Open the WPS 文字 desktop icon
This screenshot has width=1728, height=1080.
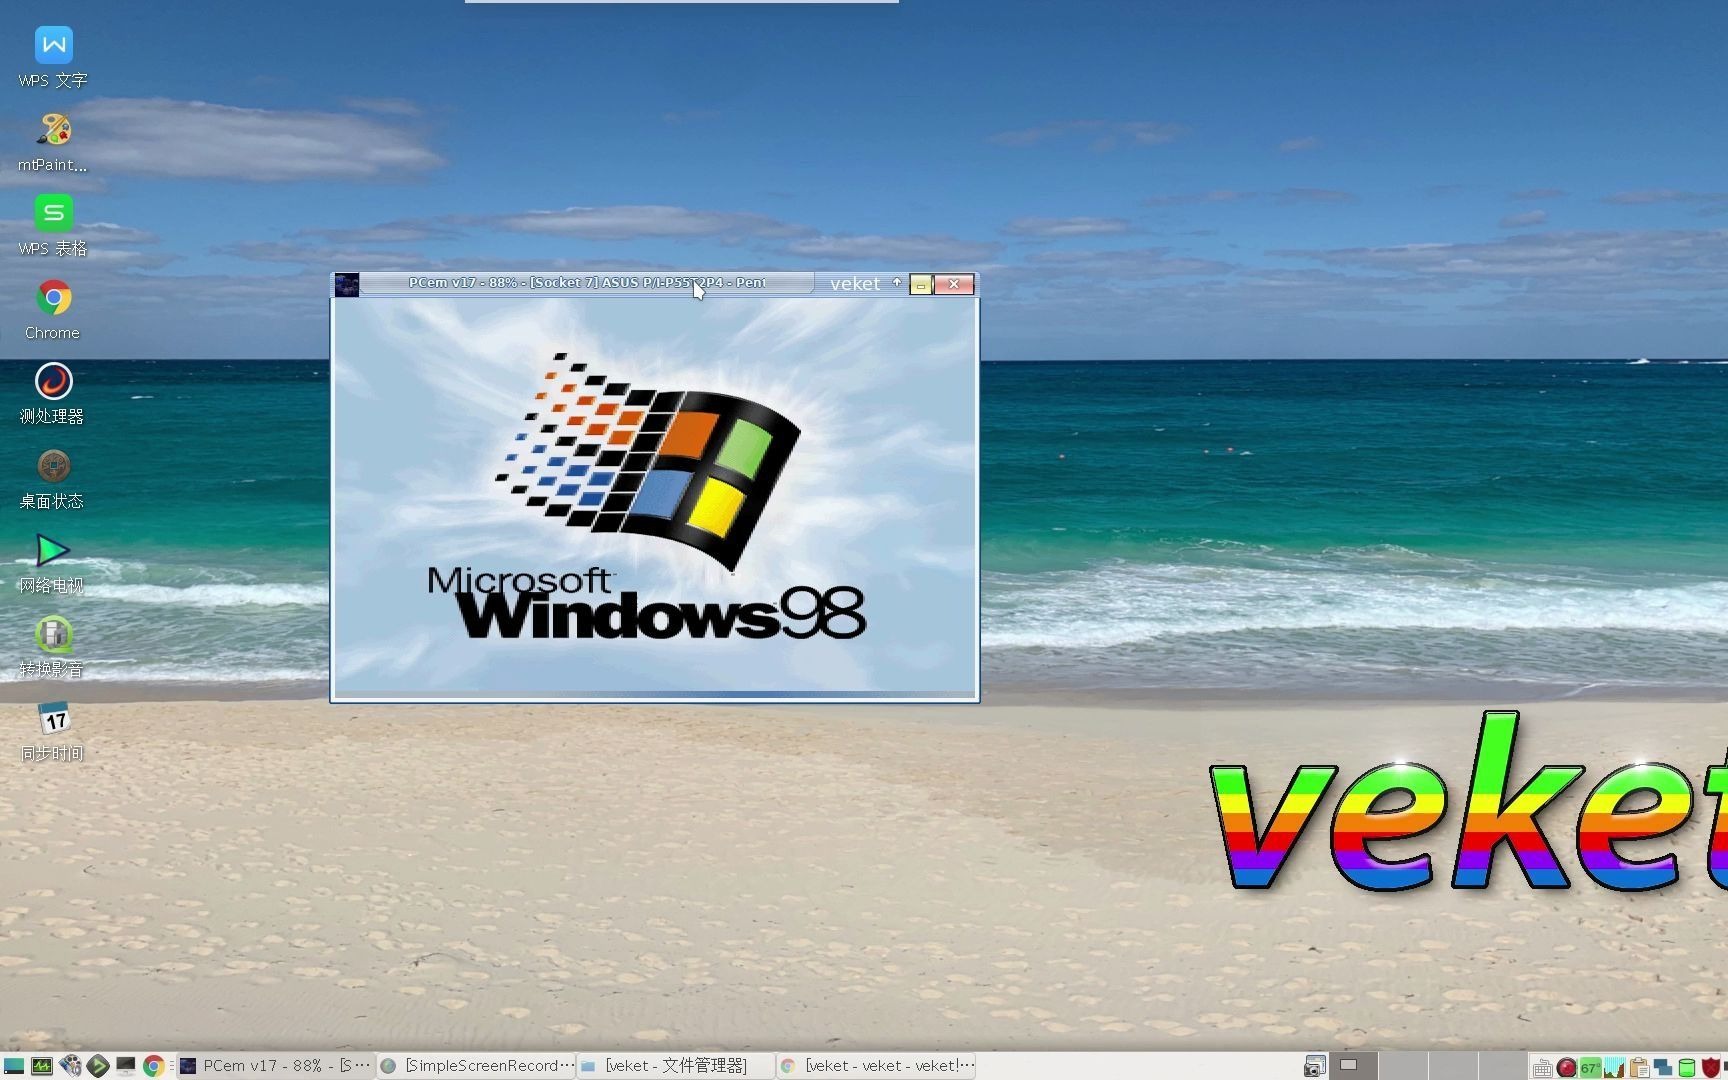click(53, 58)
